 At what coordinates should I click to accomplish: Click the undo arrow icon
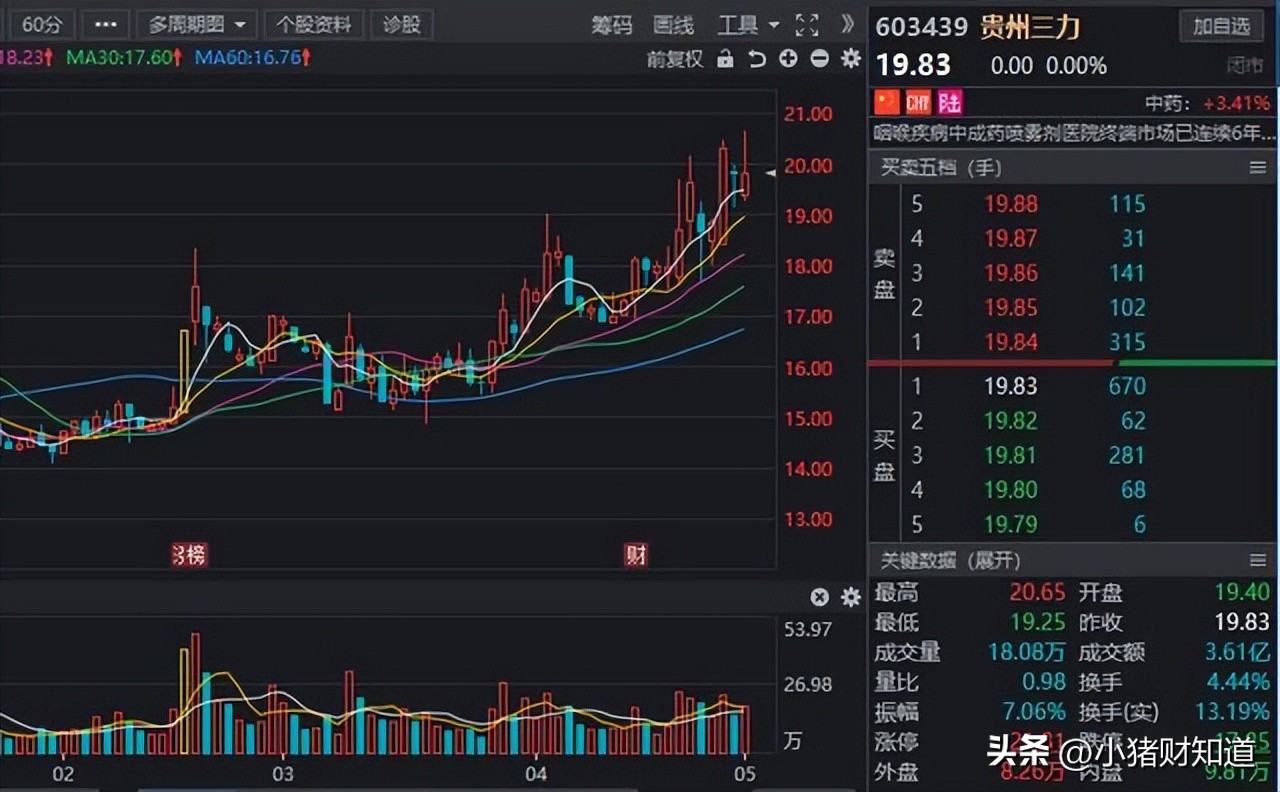click(757, 58)
